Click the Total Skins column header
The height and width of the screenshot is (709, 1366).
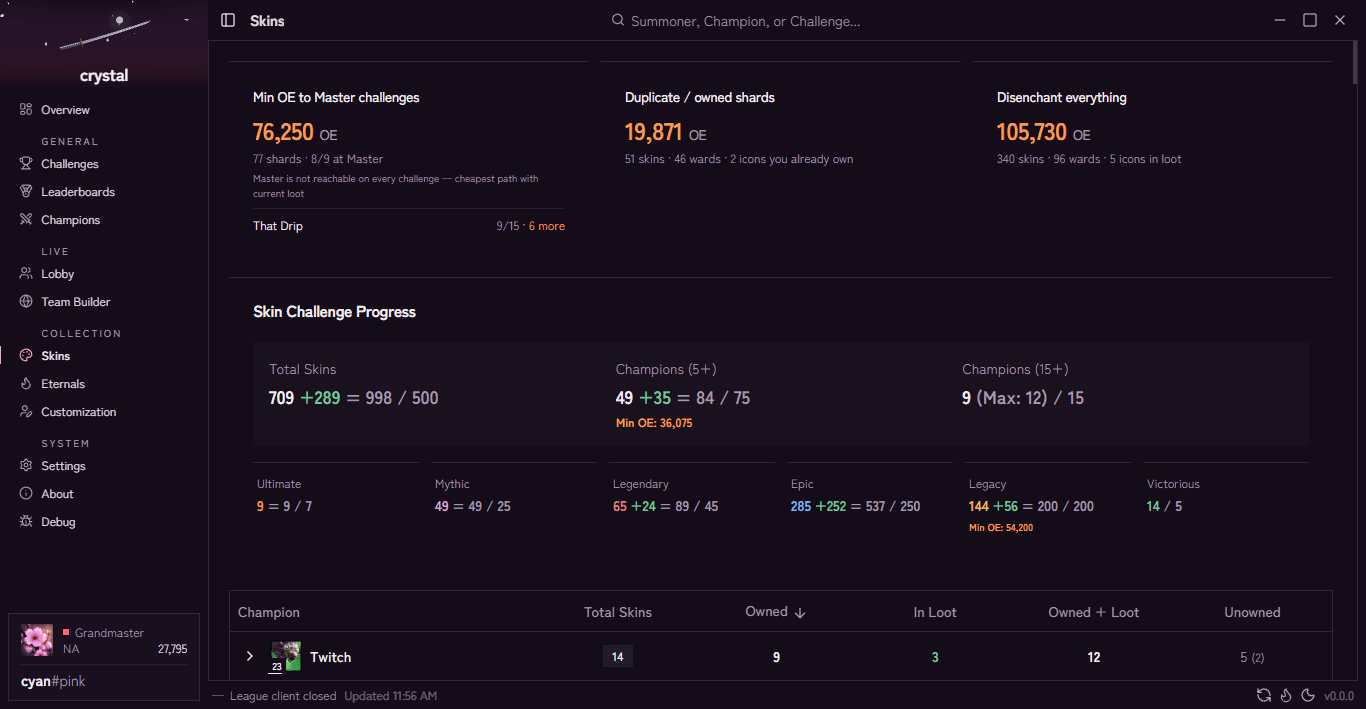coord(618,612)
